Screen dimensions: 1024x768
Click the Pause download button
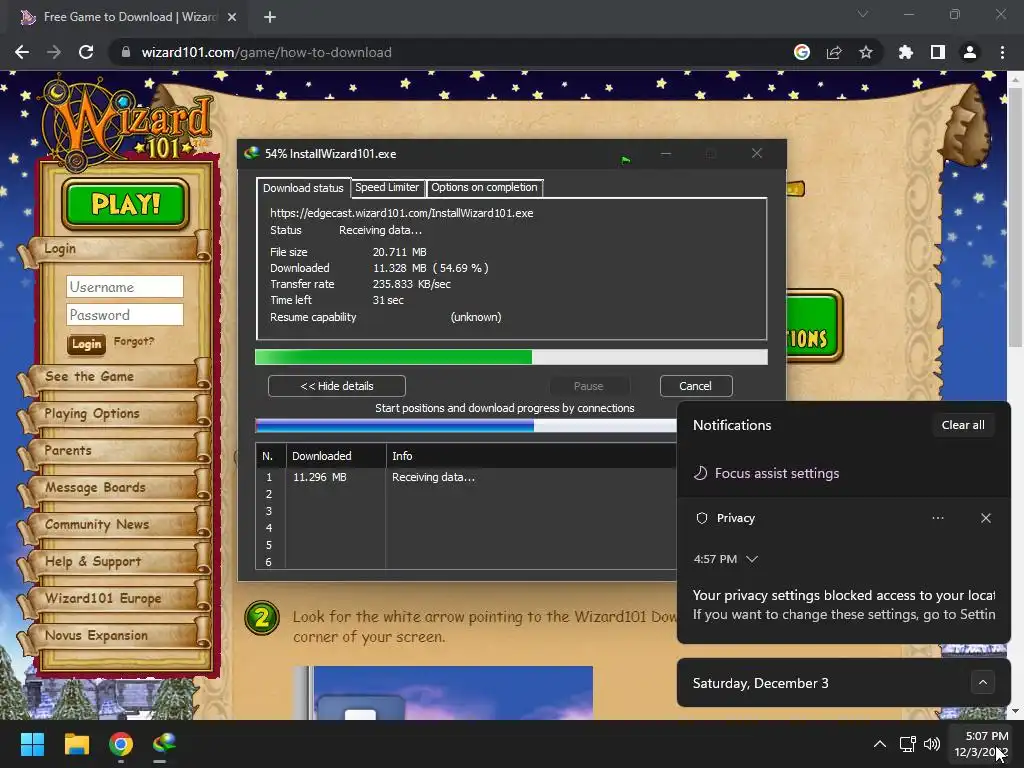588,386
